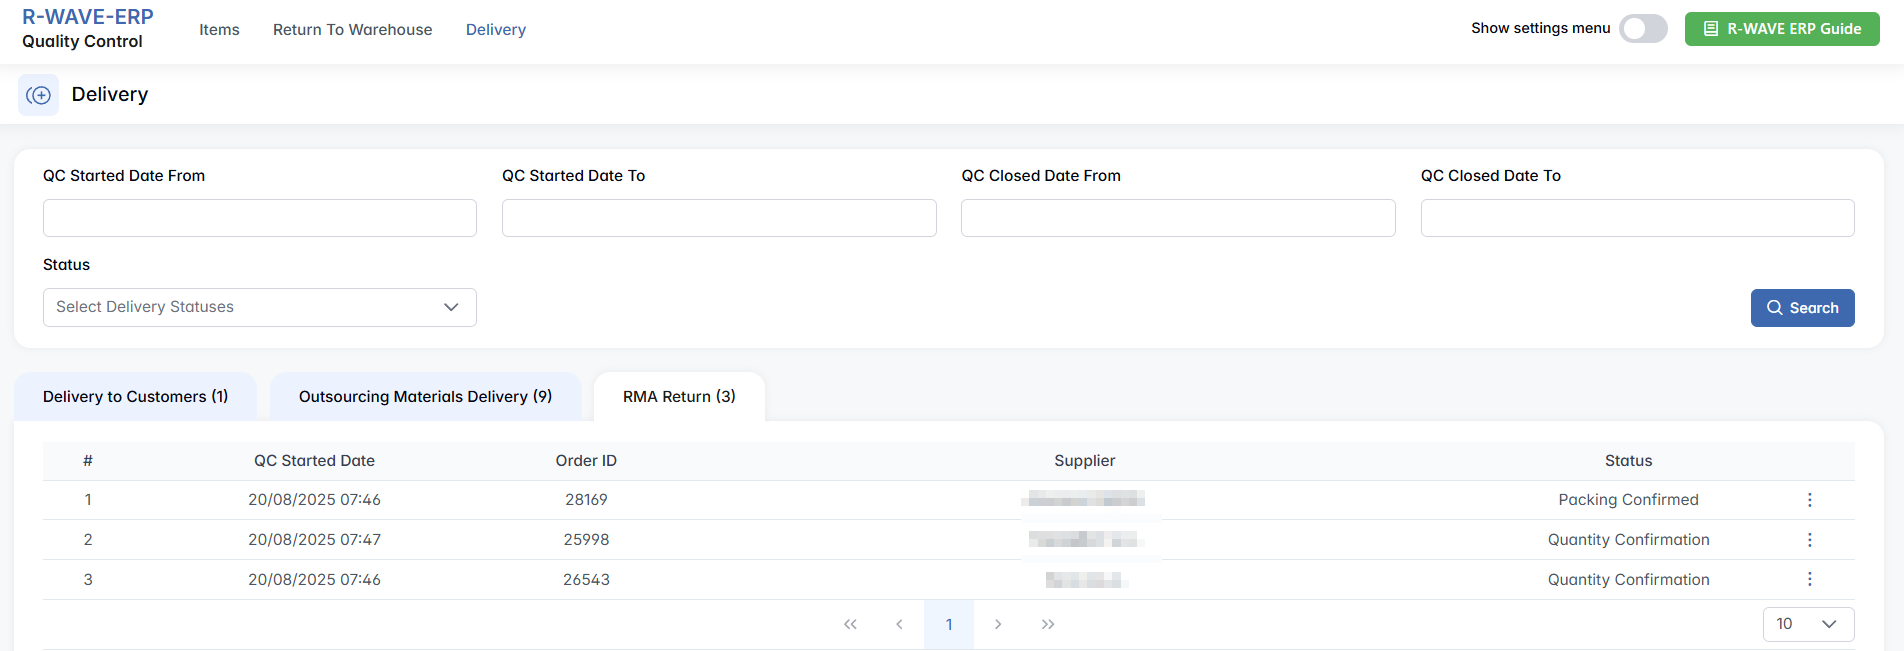Go to the previous page arrow
The width and height of the screenshot is (1904, 651).
[x=899, y=624]
